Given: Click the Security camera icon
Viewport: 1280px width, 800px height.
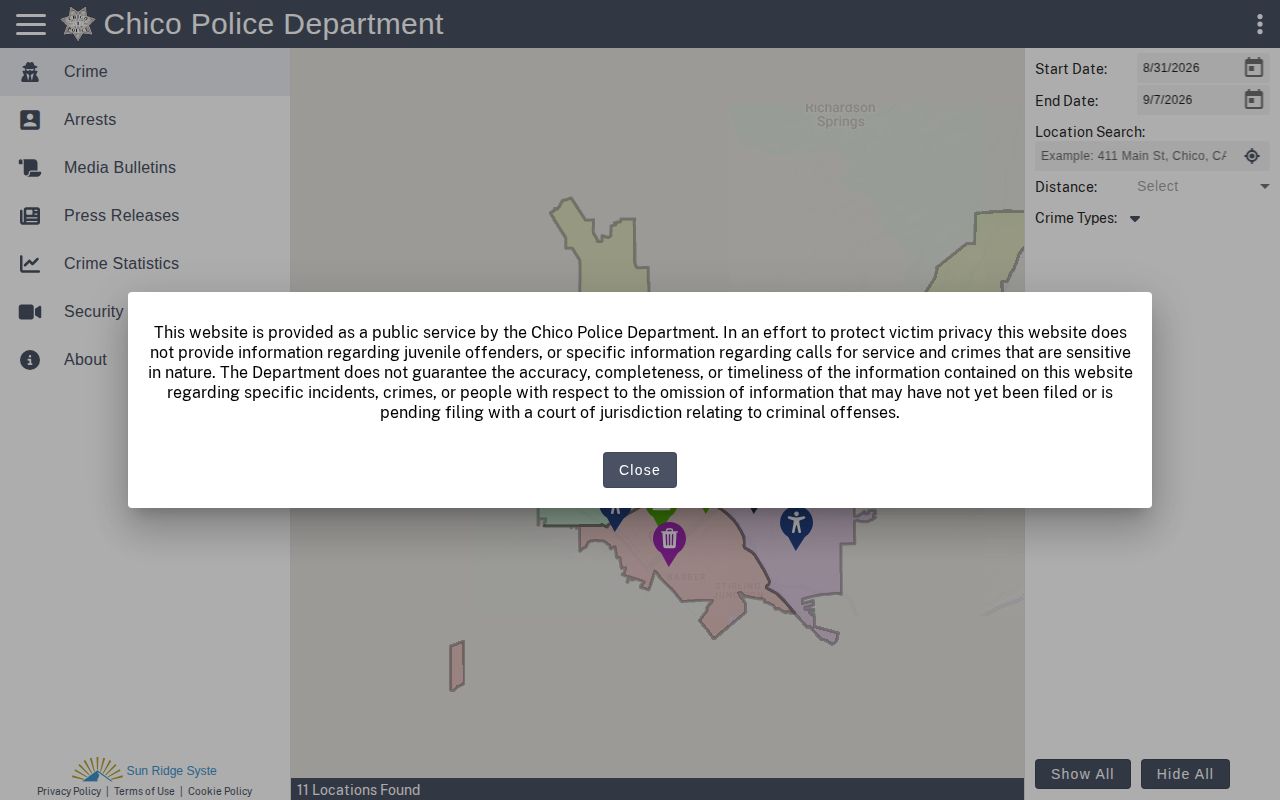Looking at the screenshot, I should 30,312.
